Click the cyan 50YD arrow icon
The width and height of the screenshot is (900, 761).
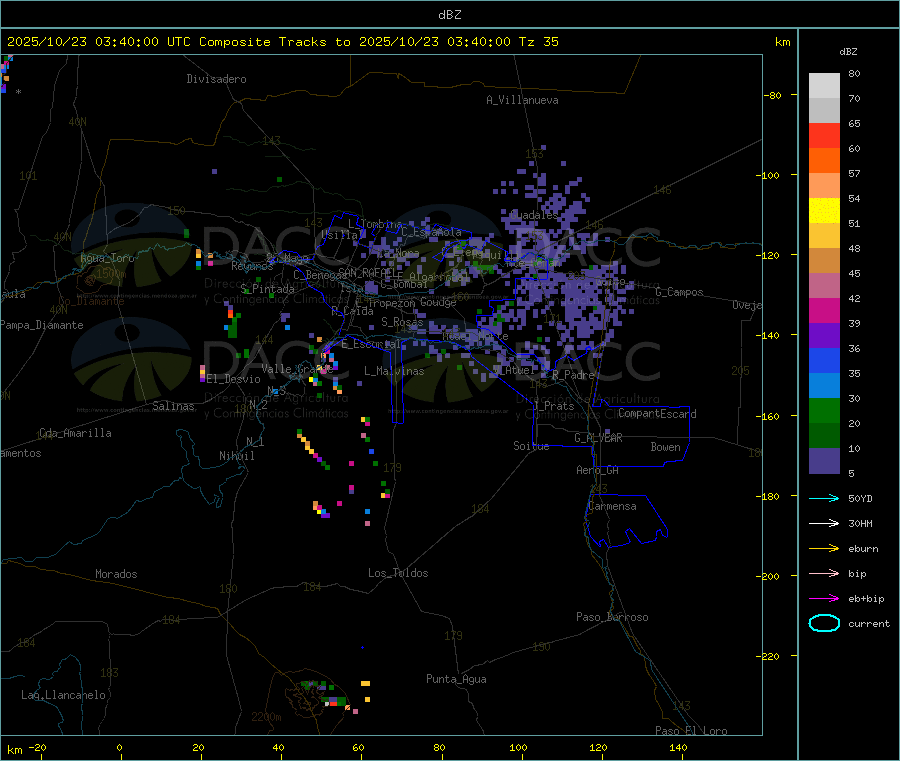tap(824, 498)
